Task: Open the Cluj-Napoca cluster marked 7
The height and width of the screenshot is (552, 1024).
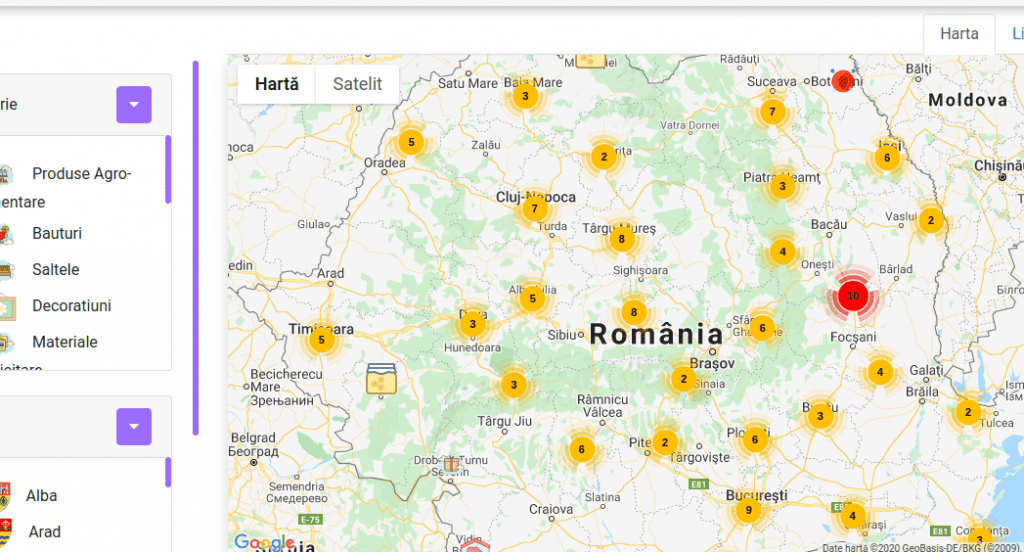Action: (534, 208)
